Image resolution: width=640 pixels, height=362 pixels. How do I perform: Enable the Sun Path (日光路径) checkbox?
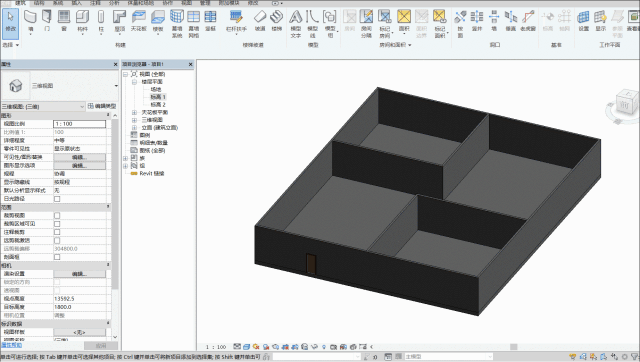click(57, 199)
